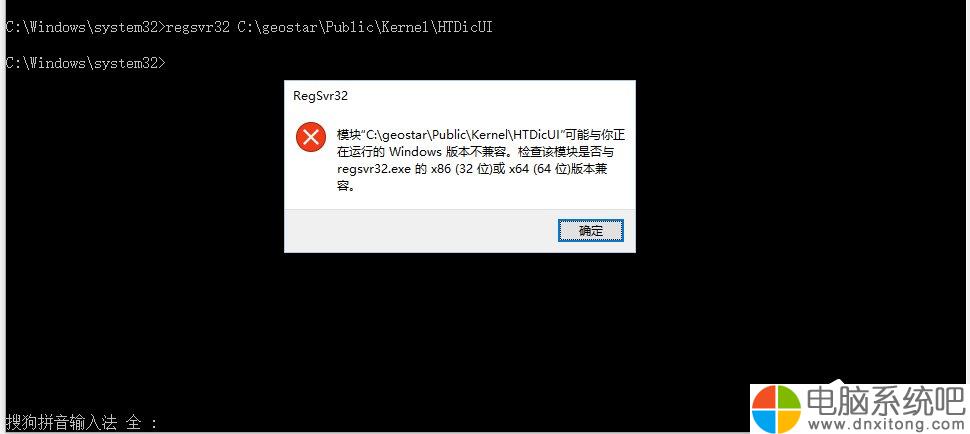Click the x86 (32 位) text in message

(x=460, y=169)
